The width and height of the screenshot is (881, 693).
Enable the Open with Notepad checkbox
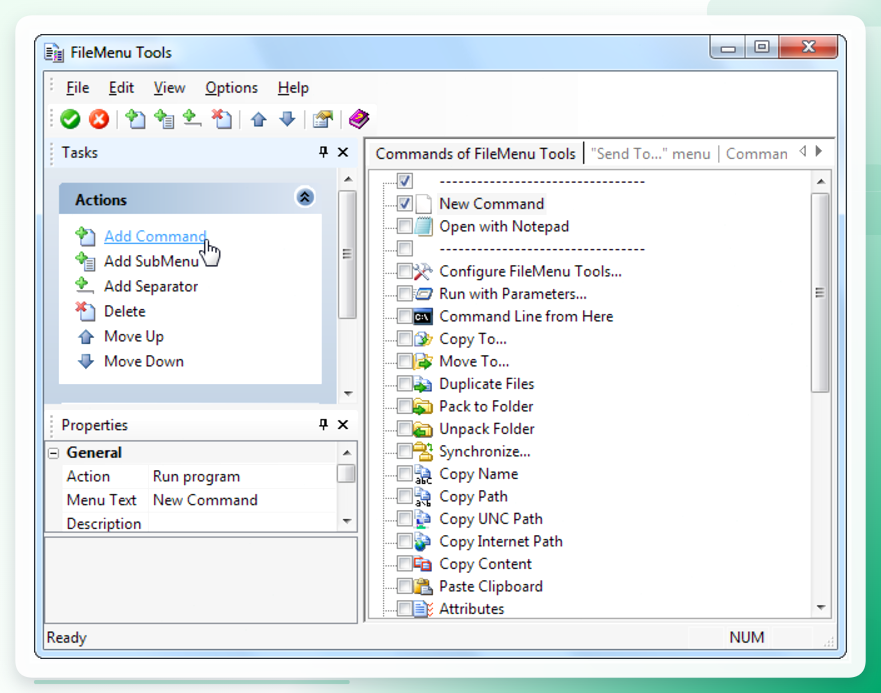(405, 226)
